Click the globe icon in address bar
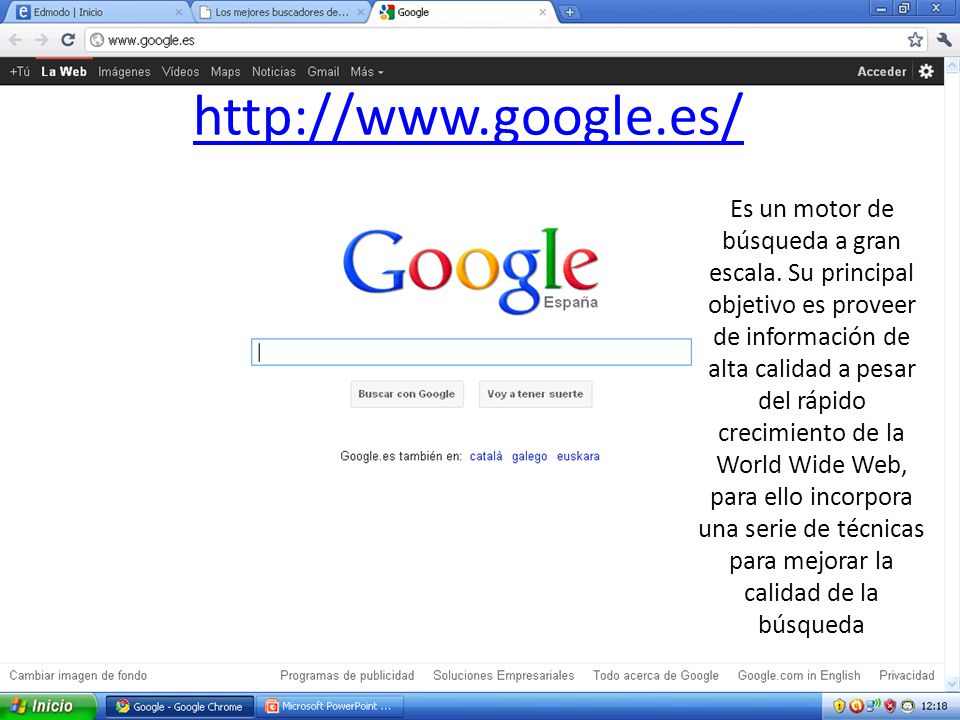This screenshot has width=960, height=720. [97, 40]
